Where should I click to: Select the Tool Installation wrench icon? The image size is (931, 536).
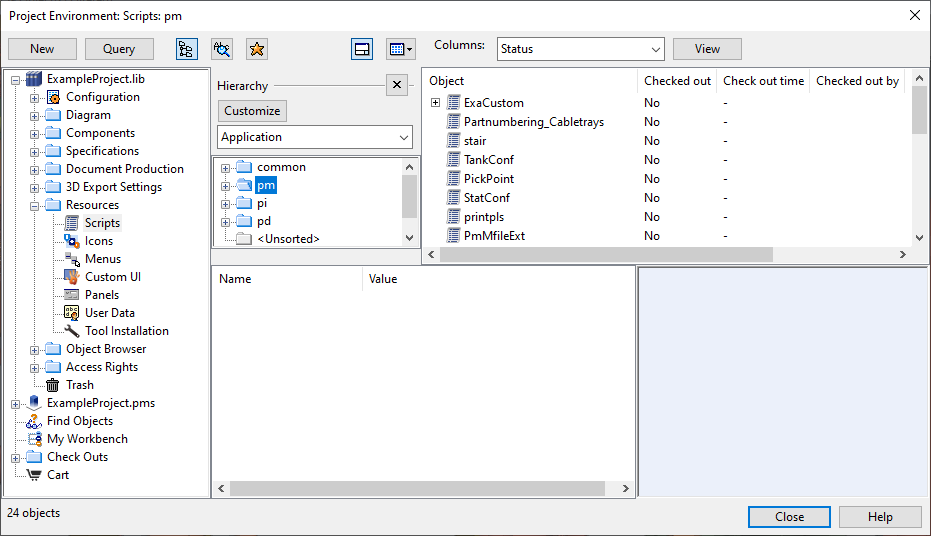72,331
